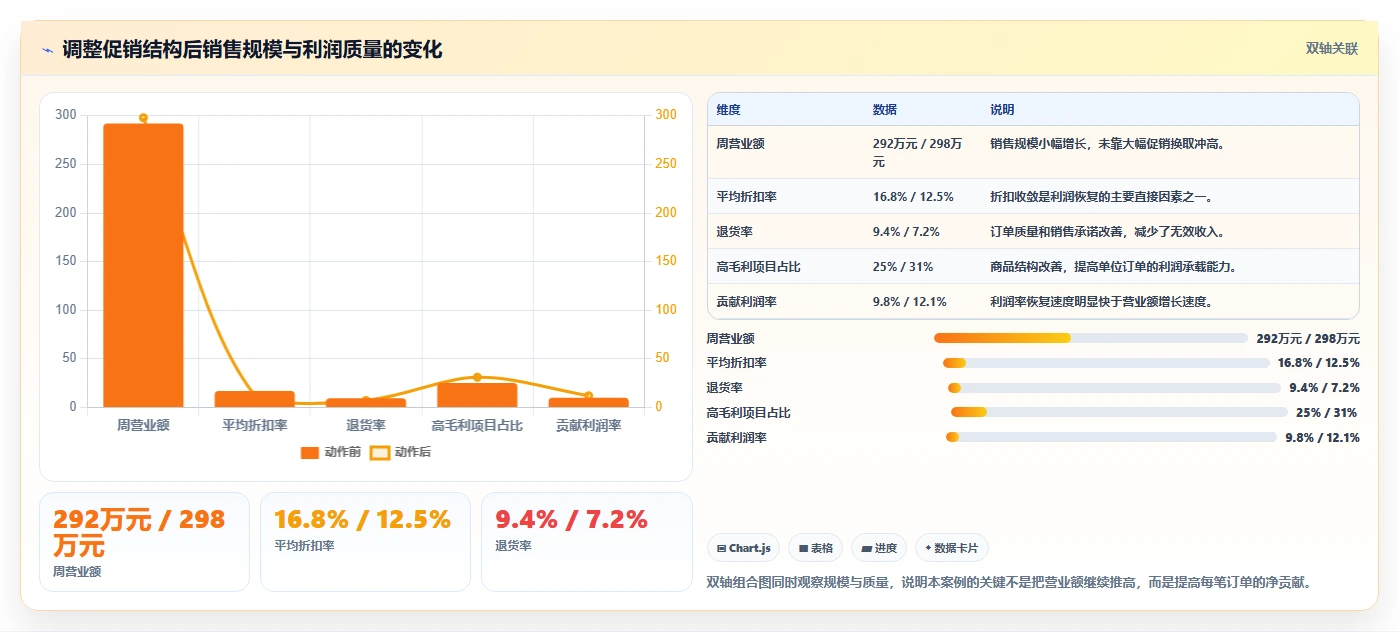This screenshot has width=1399, height=632.
Task: Click the chart x-axis label 高毛利项目占比
Action: coord(477,426)
